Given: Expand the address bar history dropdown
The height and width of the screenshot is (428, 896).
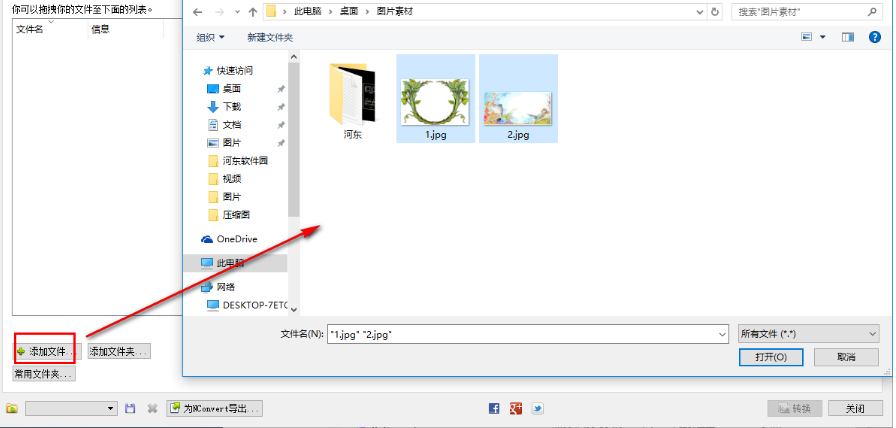Looking at the screenshot, I should (x=700, y=11).
